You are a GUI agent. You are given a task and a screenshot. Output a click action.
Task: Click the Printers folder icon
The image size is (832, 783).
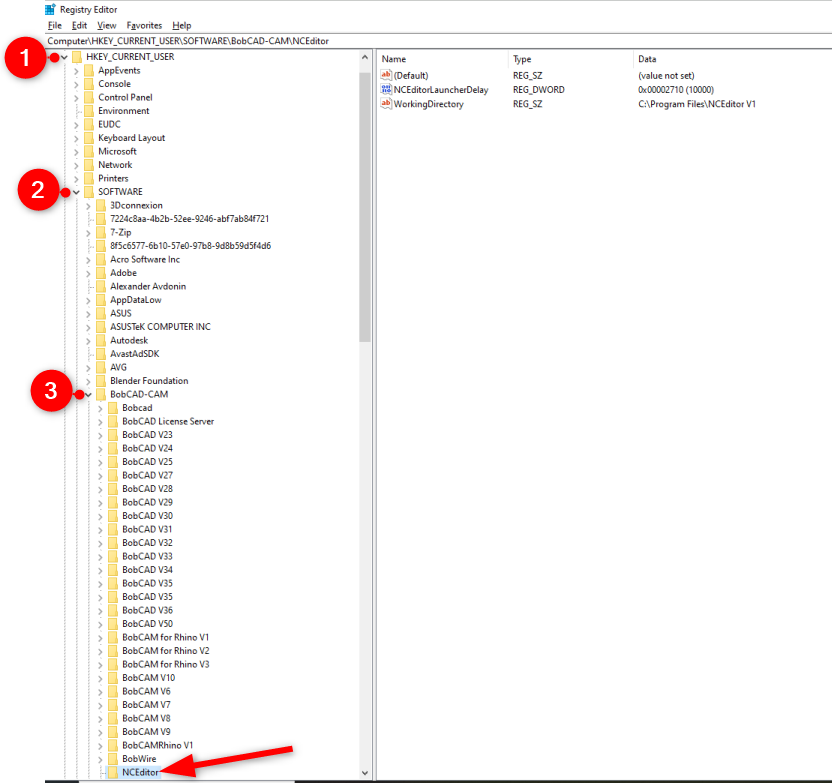[89, 179]
